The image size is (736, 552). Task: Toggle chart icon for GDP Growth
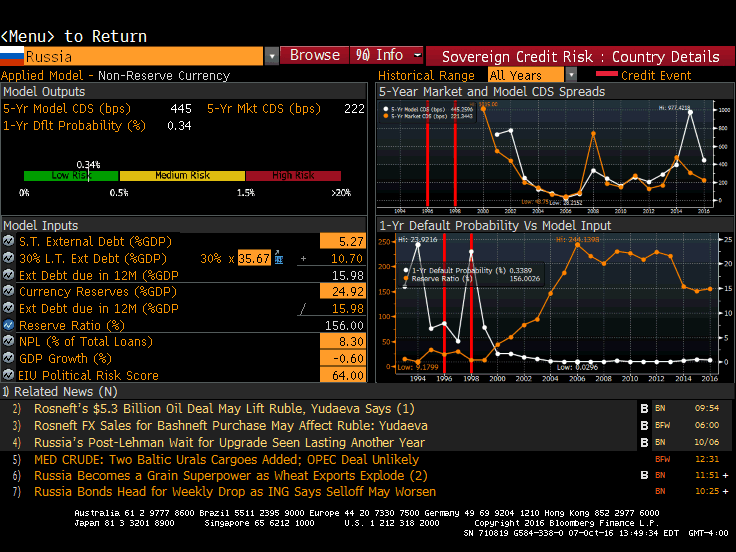tap(8, 358)
